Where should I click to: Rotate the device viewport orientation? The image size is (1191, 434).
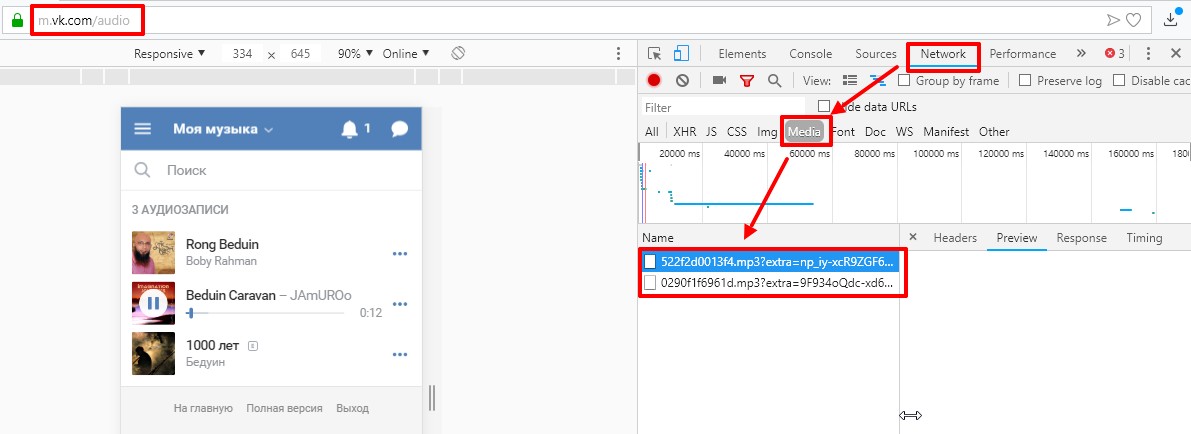(458, 53)
